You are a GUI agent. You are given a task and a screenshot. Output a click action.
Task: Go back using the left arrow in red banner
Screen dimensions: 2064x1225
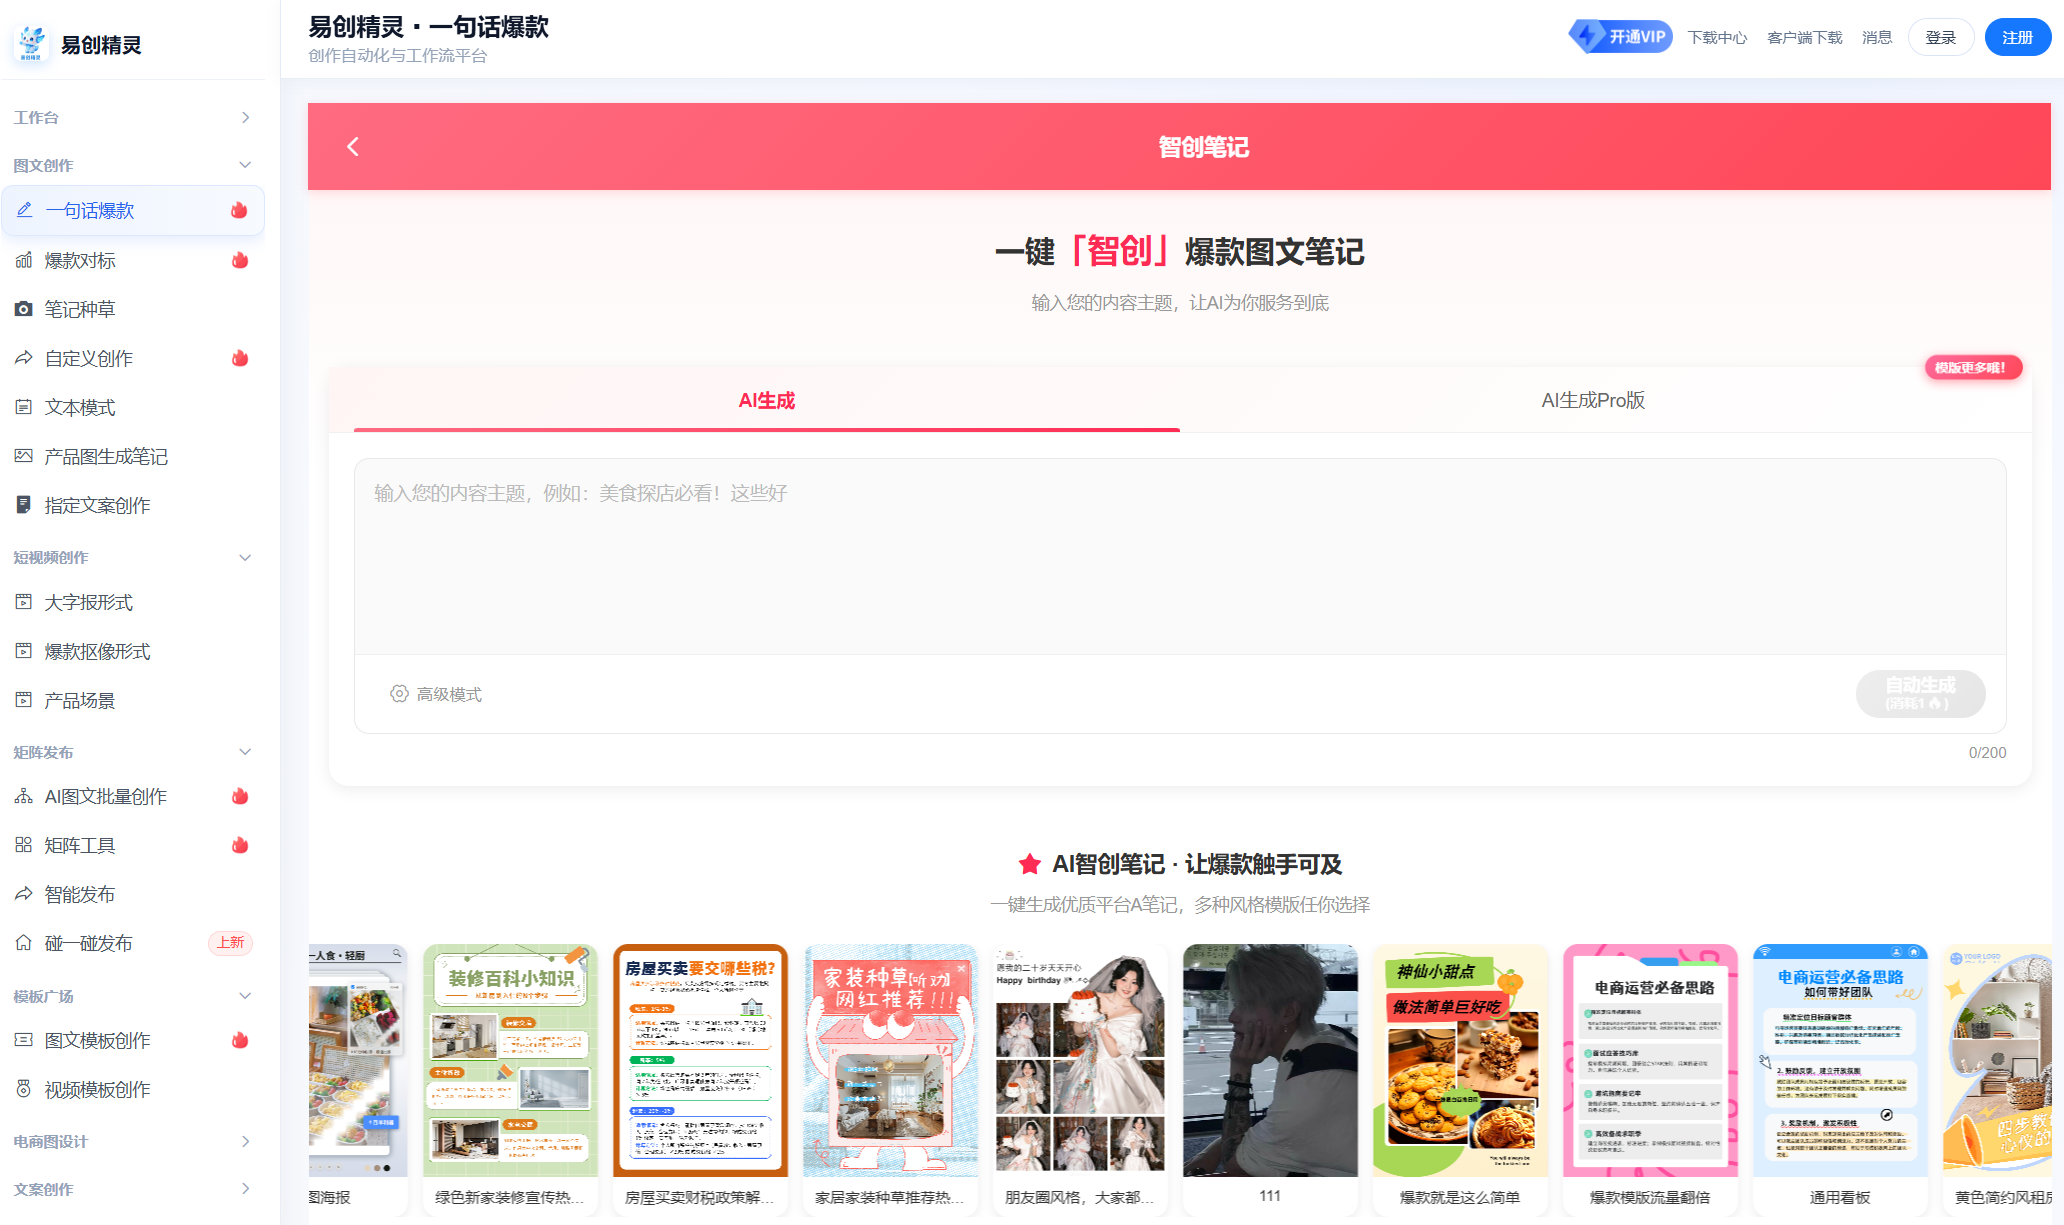(353, 147)
